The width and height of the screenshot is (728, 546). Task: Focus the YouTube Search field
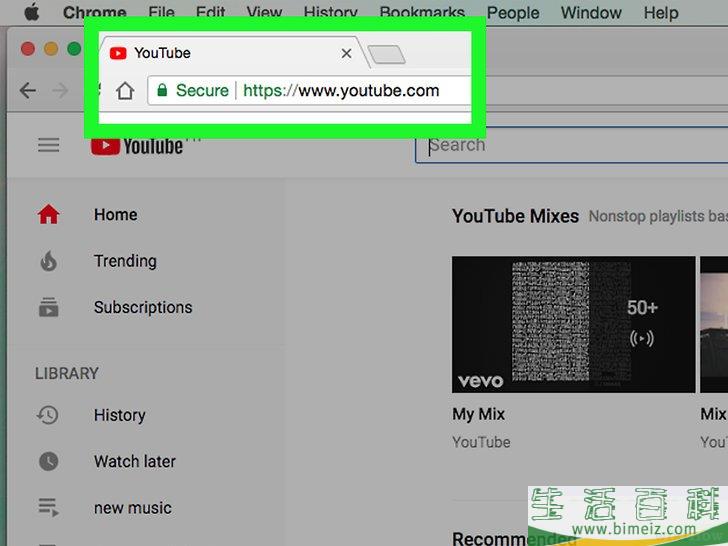pos(571,145)
